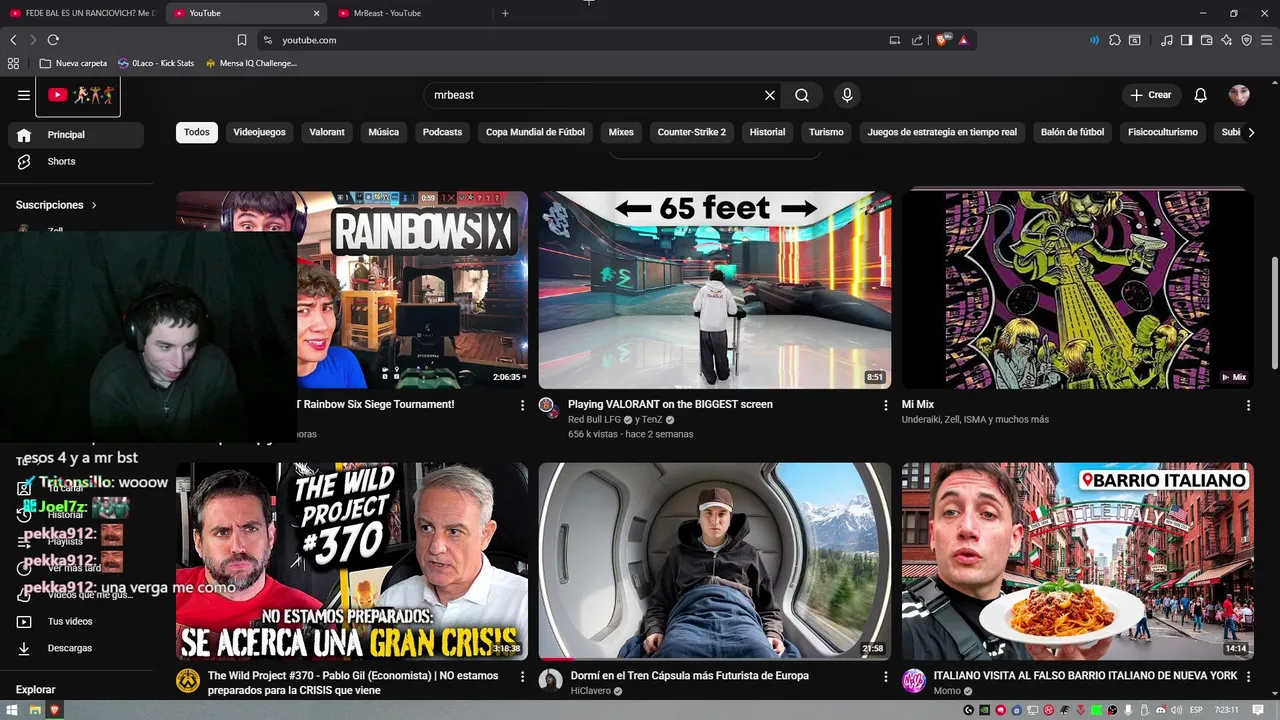The width and height of the screenshot is (1280, 720).
Task: Open Wild Project #370 video thumbnail
Action: pyautogui.click(x=352, y=561)
